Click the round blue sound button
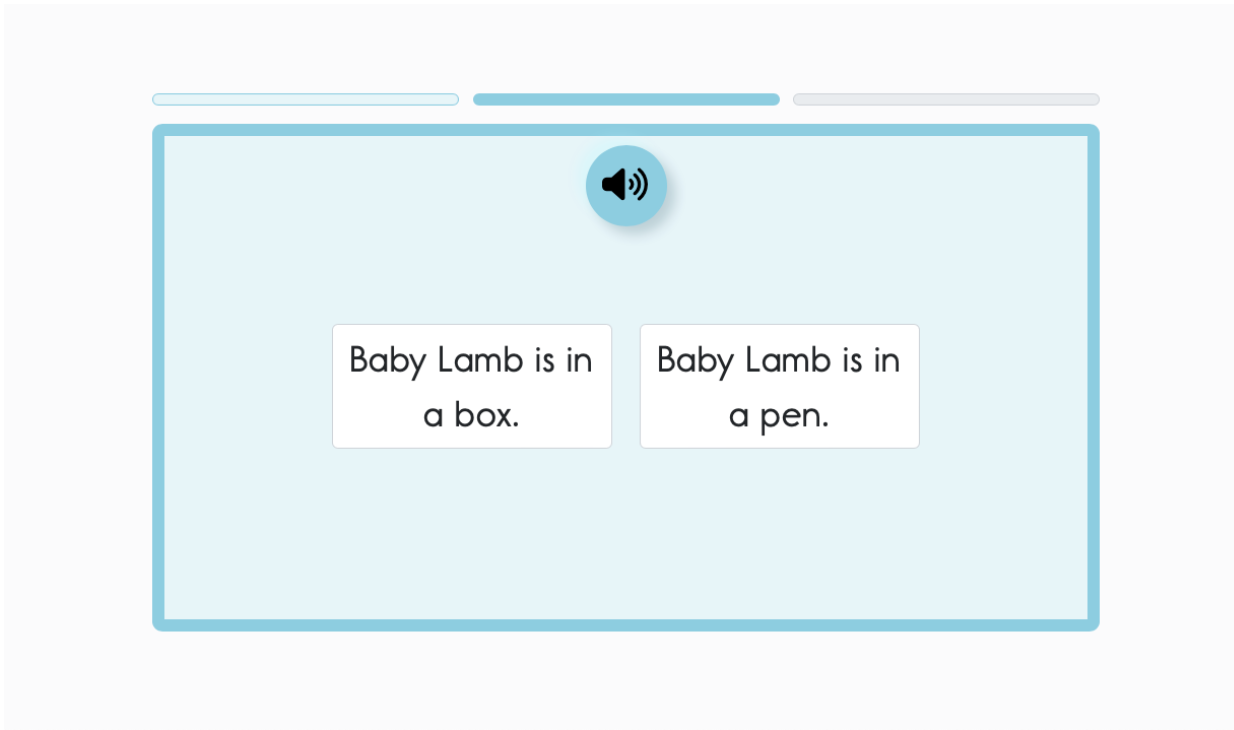The width and height of the screenshot is (1234, 730). point(626,185)
